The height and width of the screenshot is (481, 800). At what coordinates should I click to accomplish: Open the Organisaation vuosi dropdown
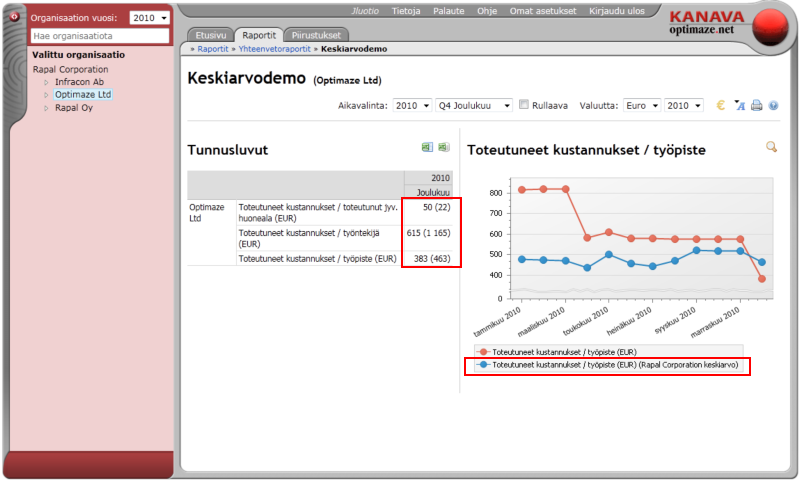(x=150, y=18)
